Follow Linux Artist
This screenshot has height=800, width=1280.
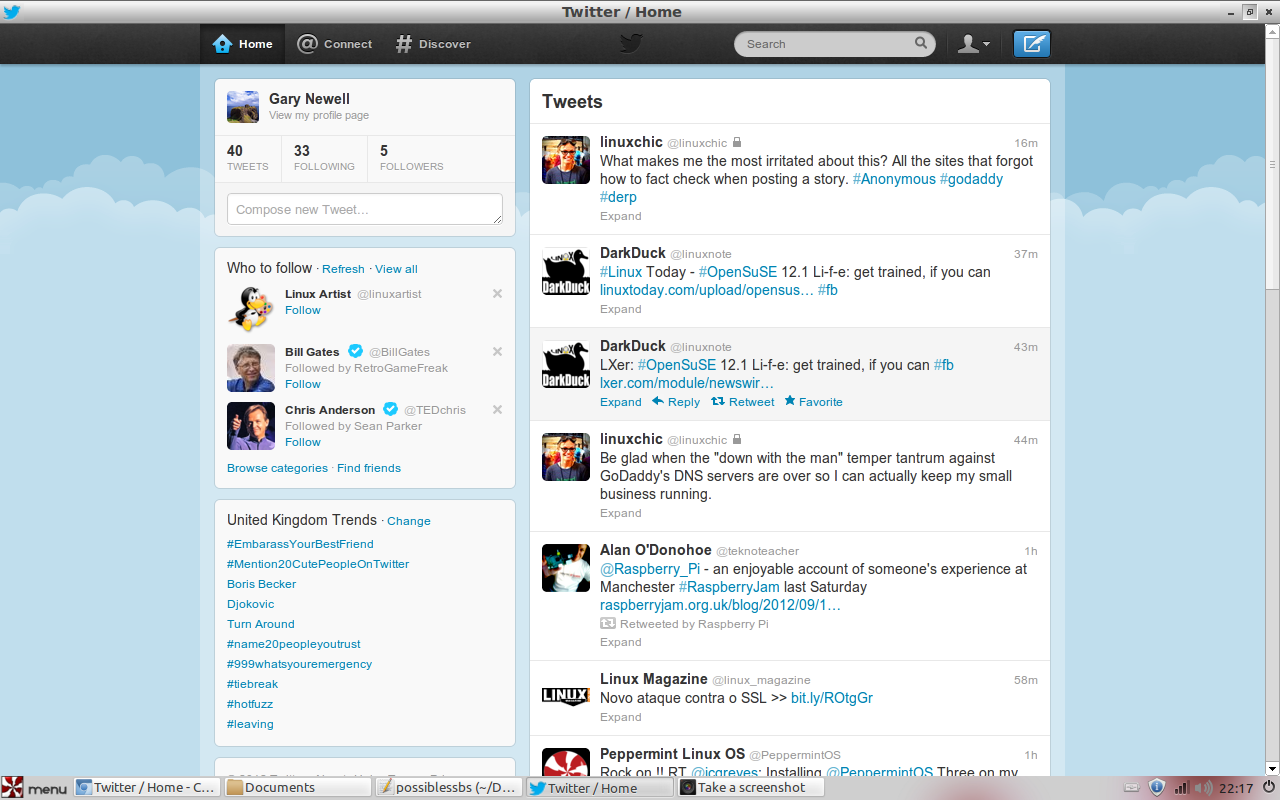[303, 310]
